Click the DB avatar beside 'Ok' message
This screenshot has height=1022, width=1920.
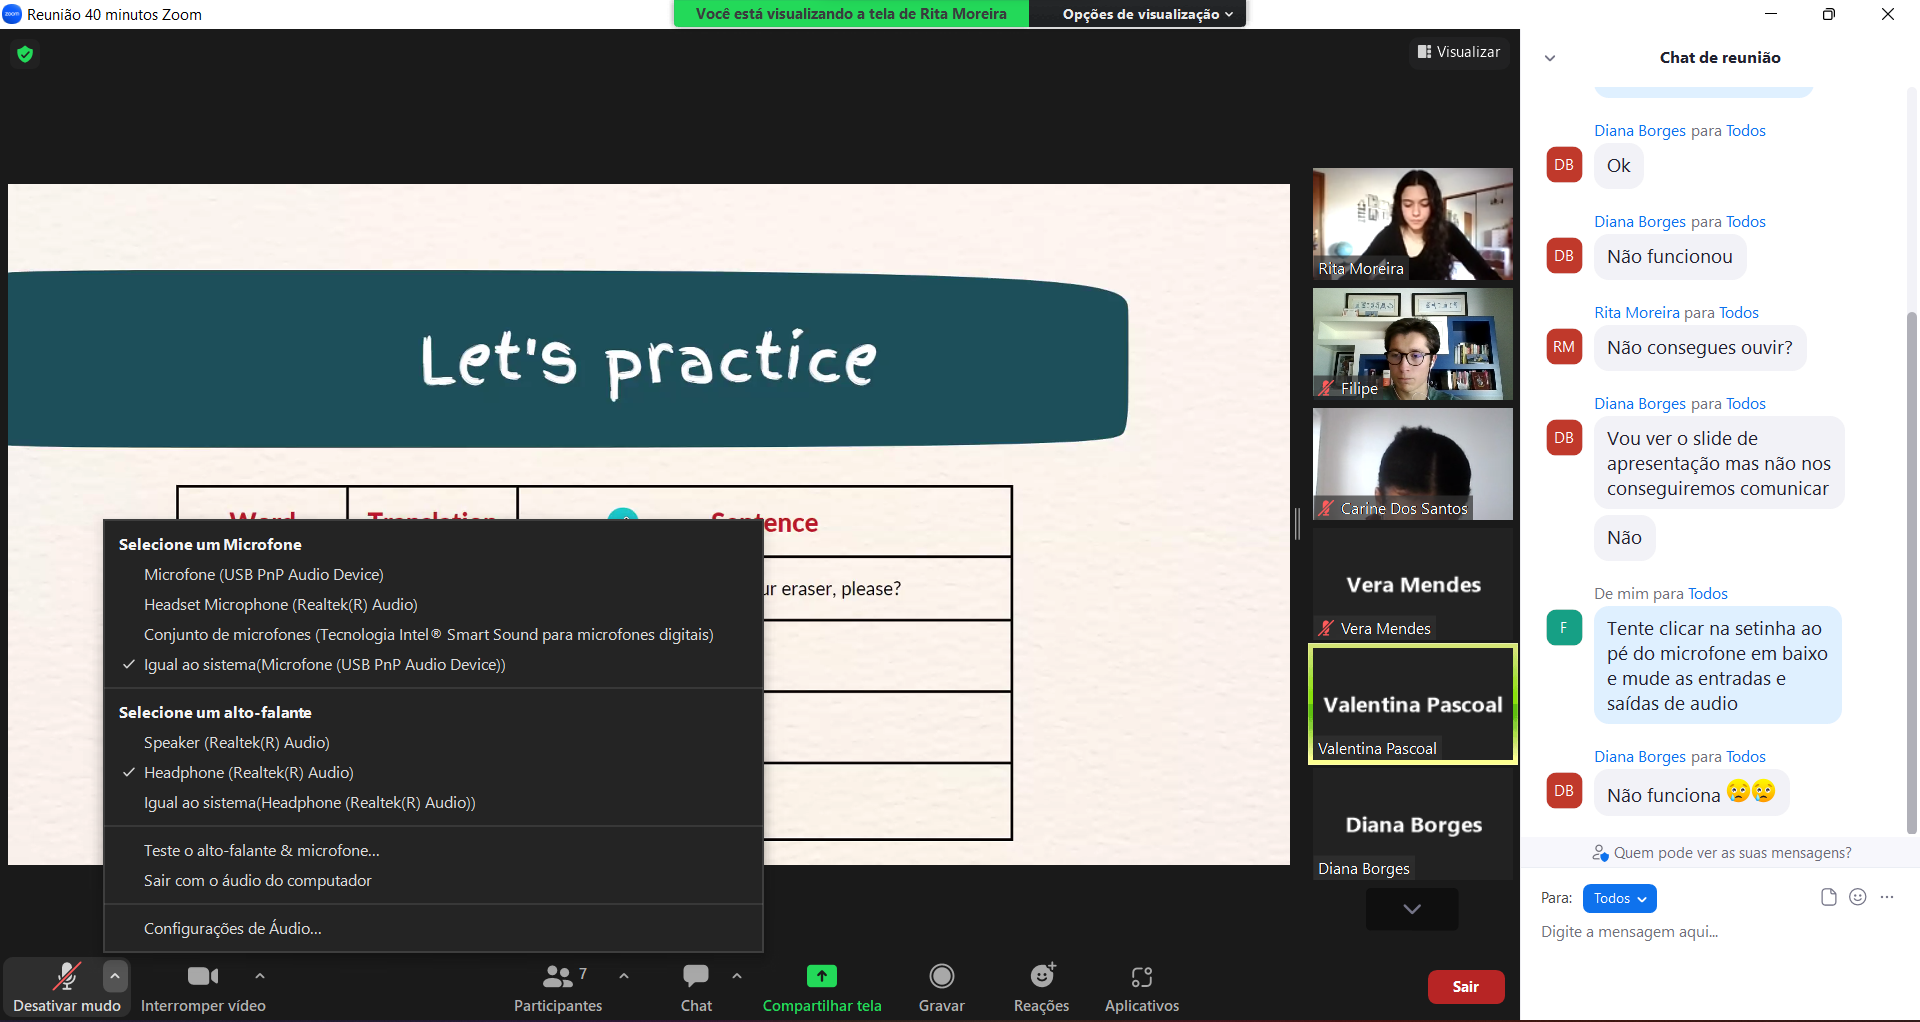click(1564, 165)
